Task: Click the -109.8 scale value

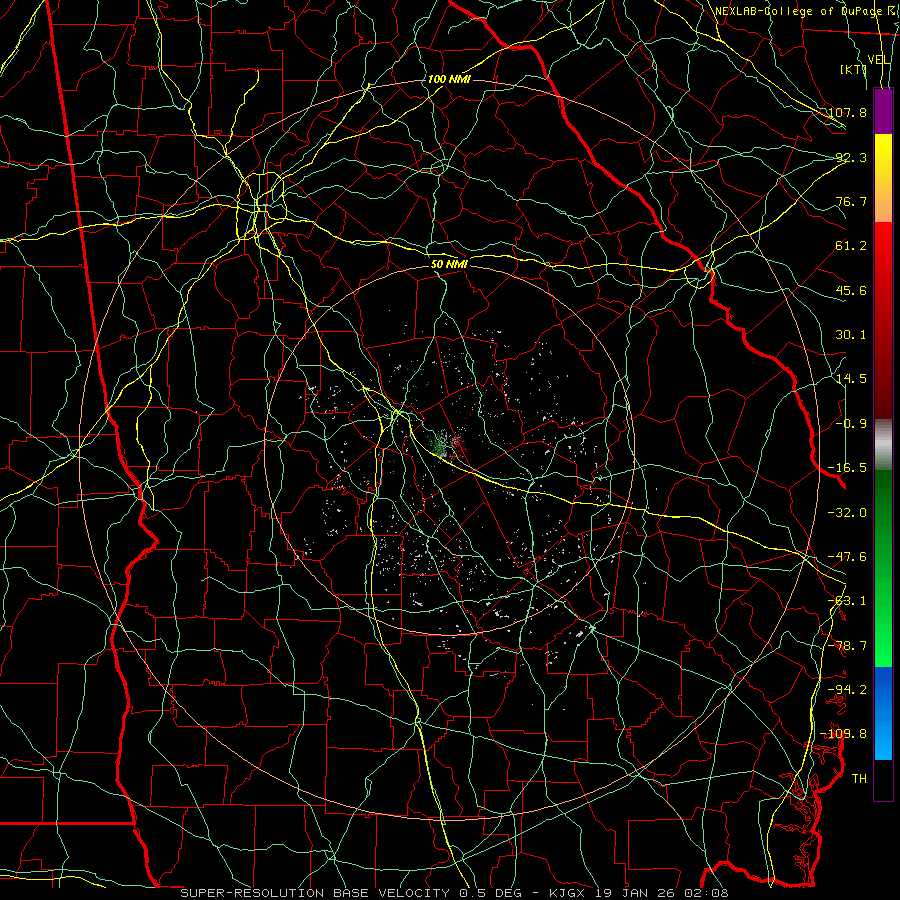Action: click(x=844, y=734)
